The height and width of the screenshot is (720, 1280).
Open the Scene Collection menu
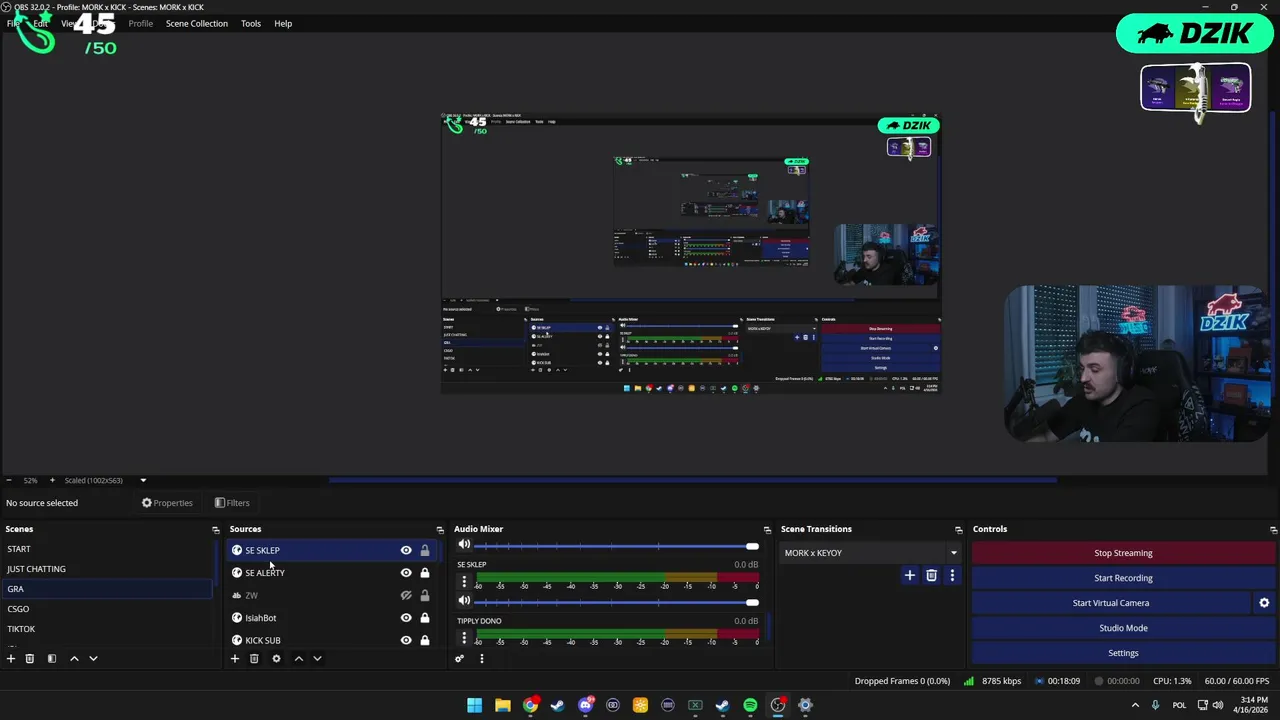click(197, 23)
